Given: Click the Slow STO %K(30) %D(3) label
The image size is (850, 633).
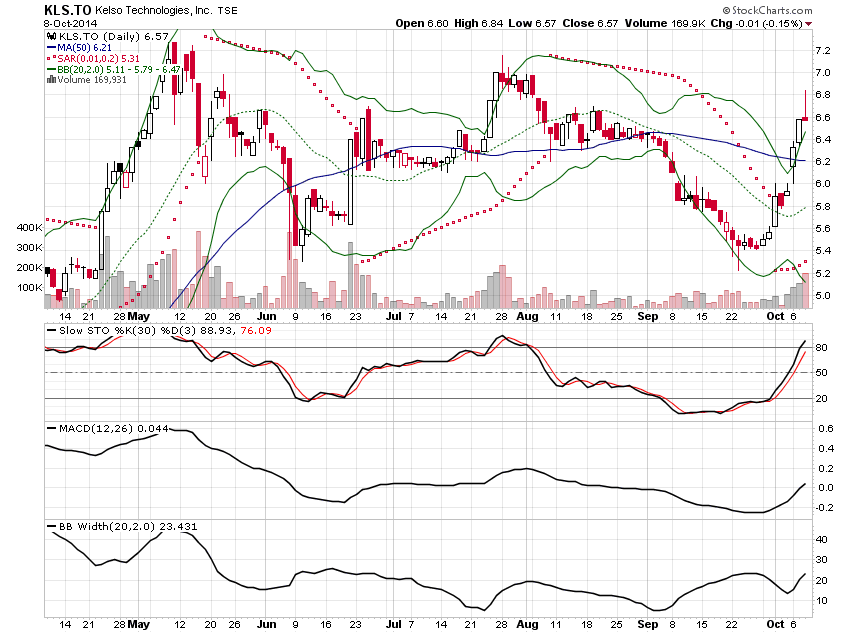Looking at the screenshot, I should [x=128, y=330].
